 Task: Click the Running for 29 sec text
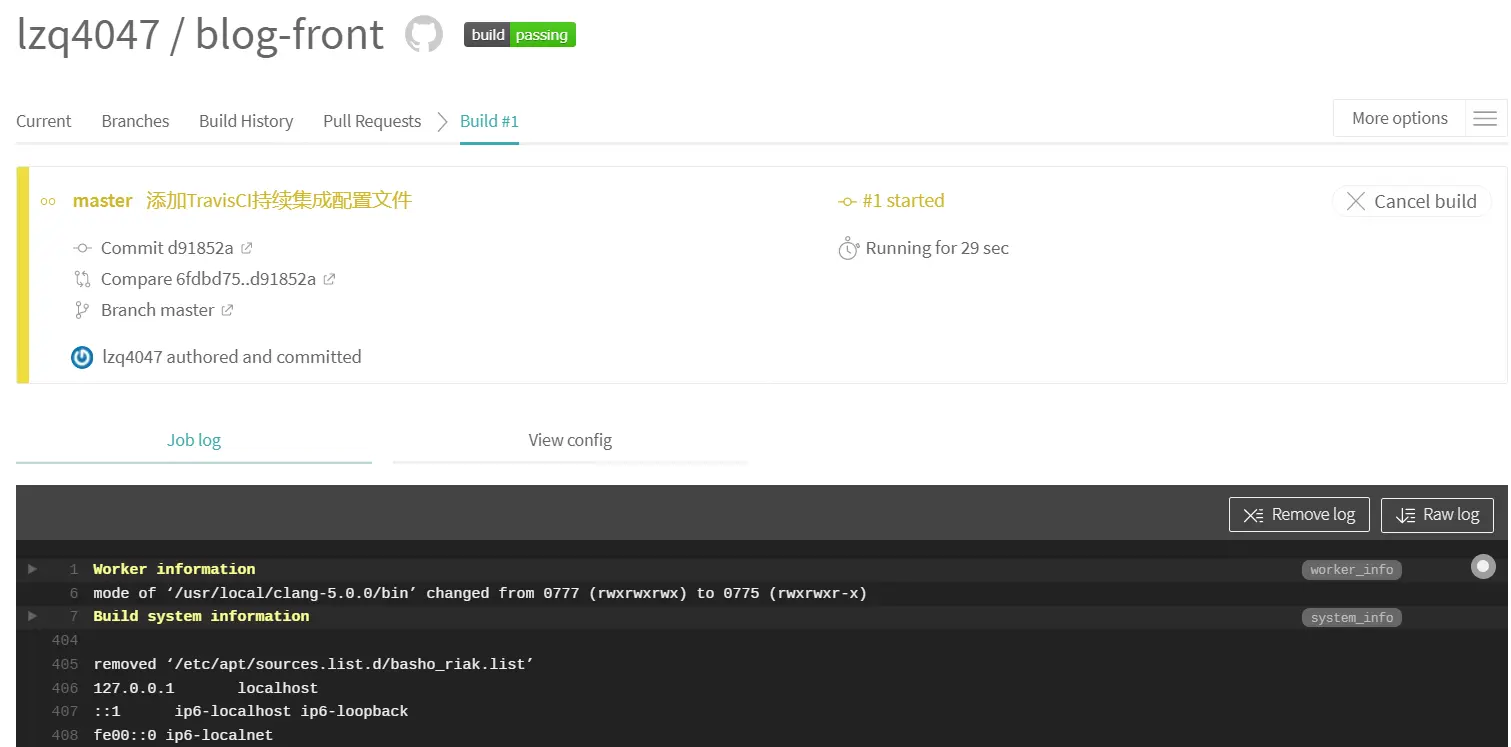point(937,248)
